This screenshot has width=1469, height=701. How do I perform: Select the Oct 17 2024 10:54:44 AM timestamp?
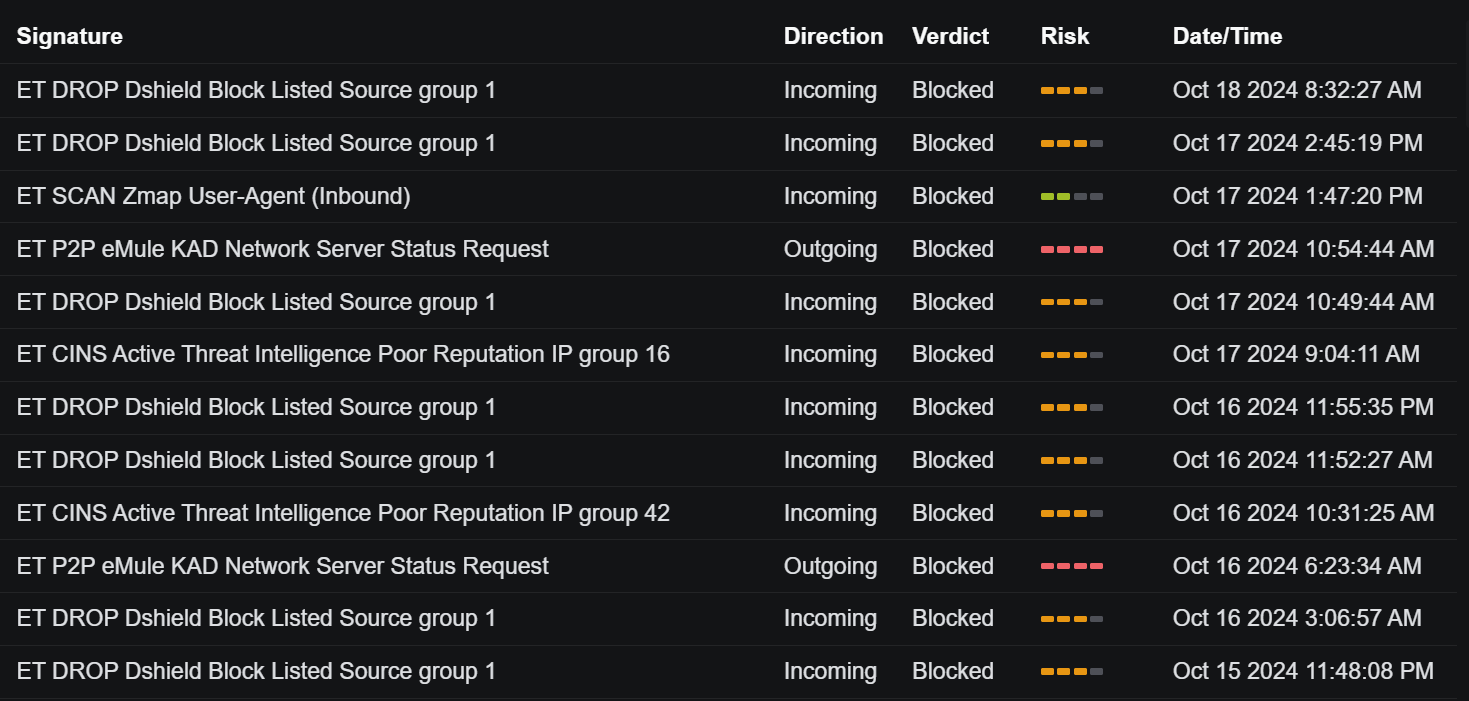point(1303,250)
